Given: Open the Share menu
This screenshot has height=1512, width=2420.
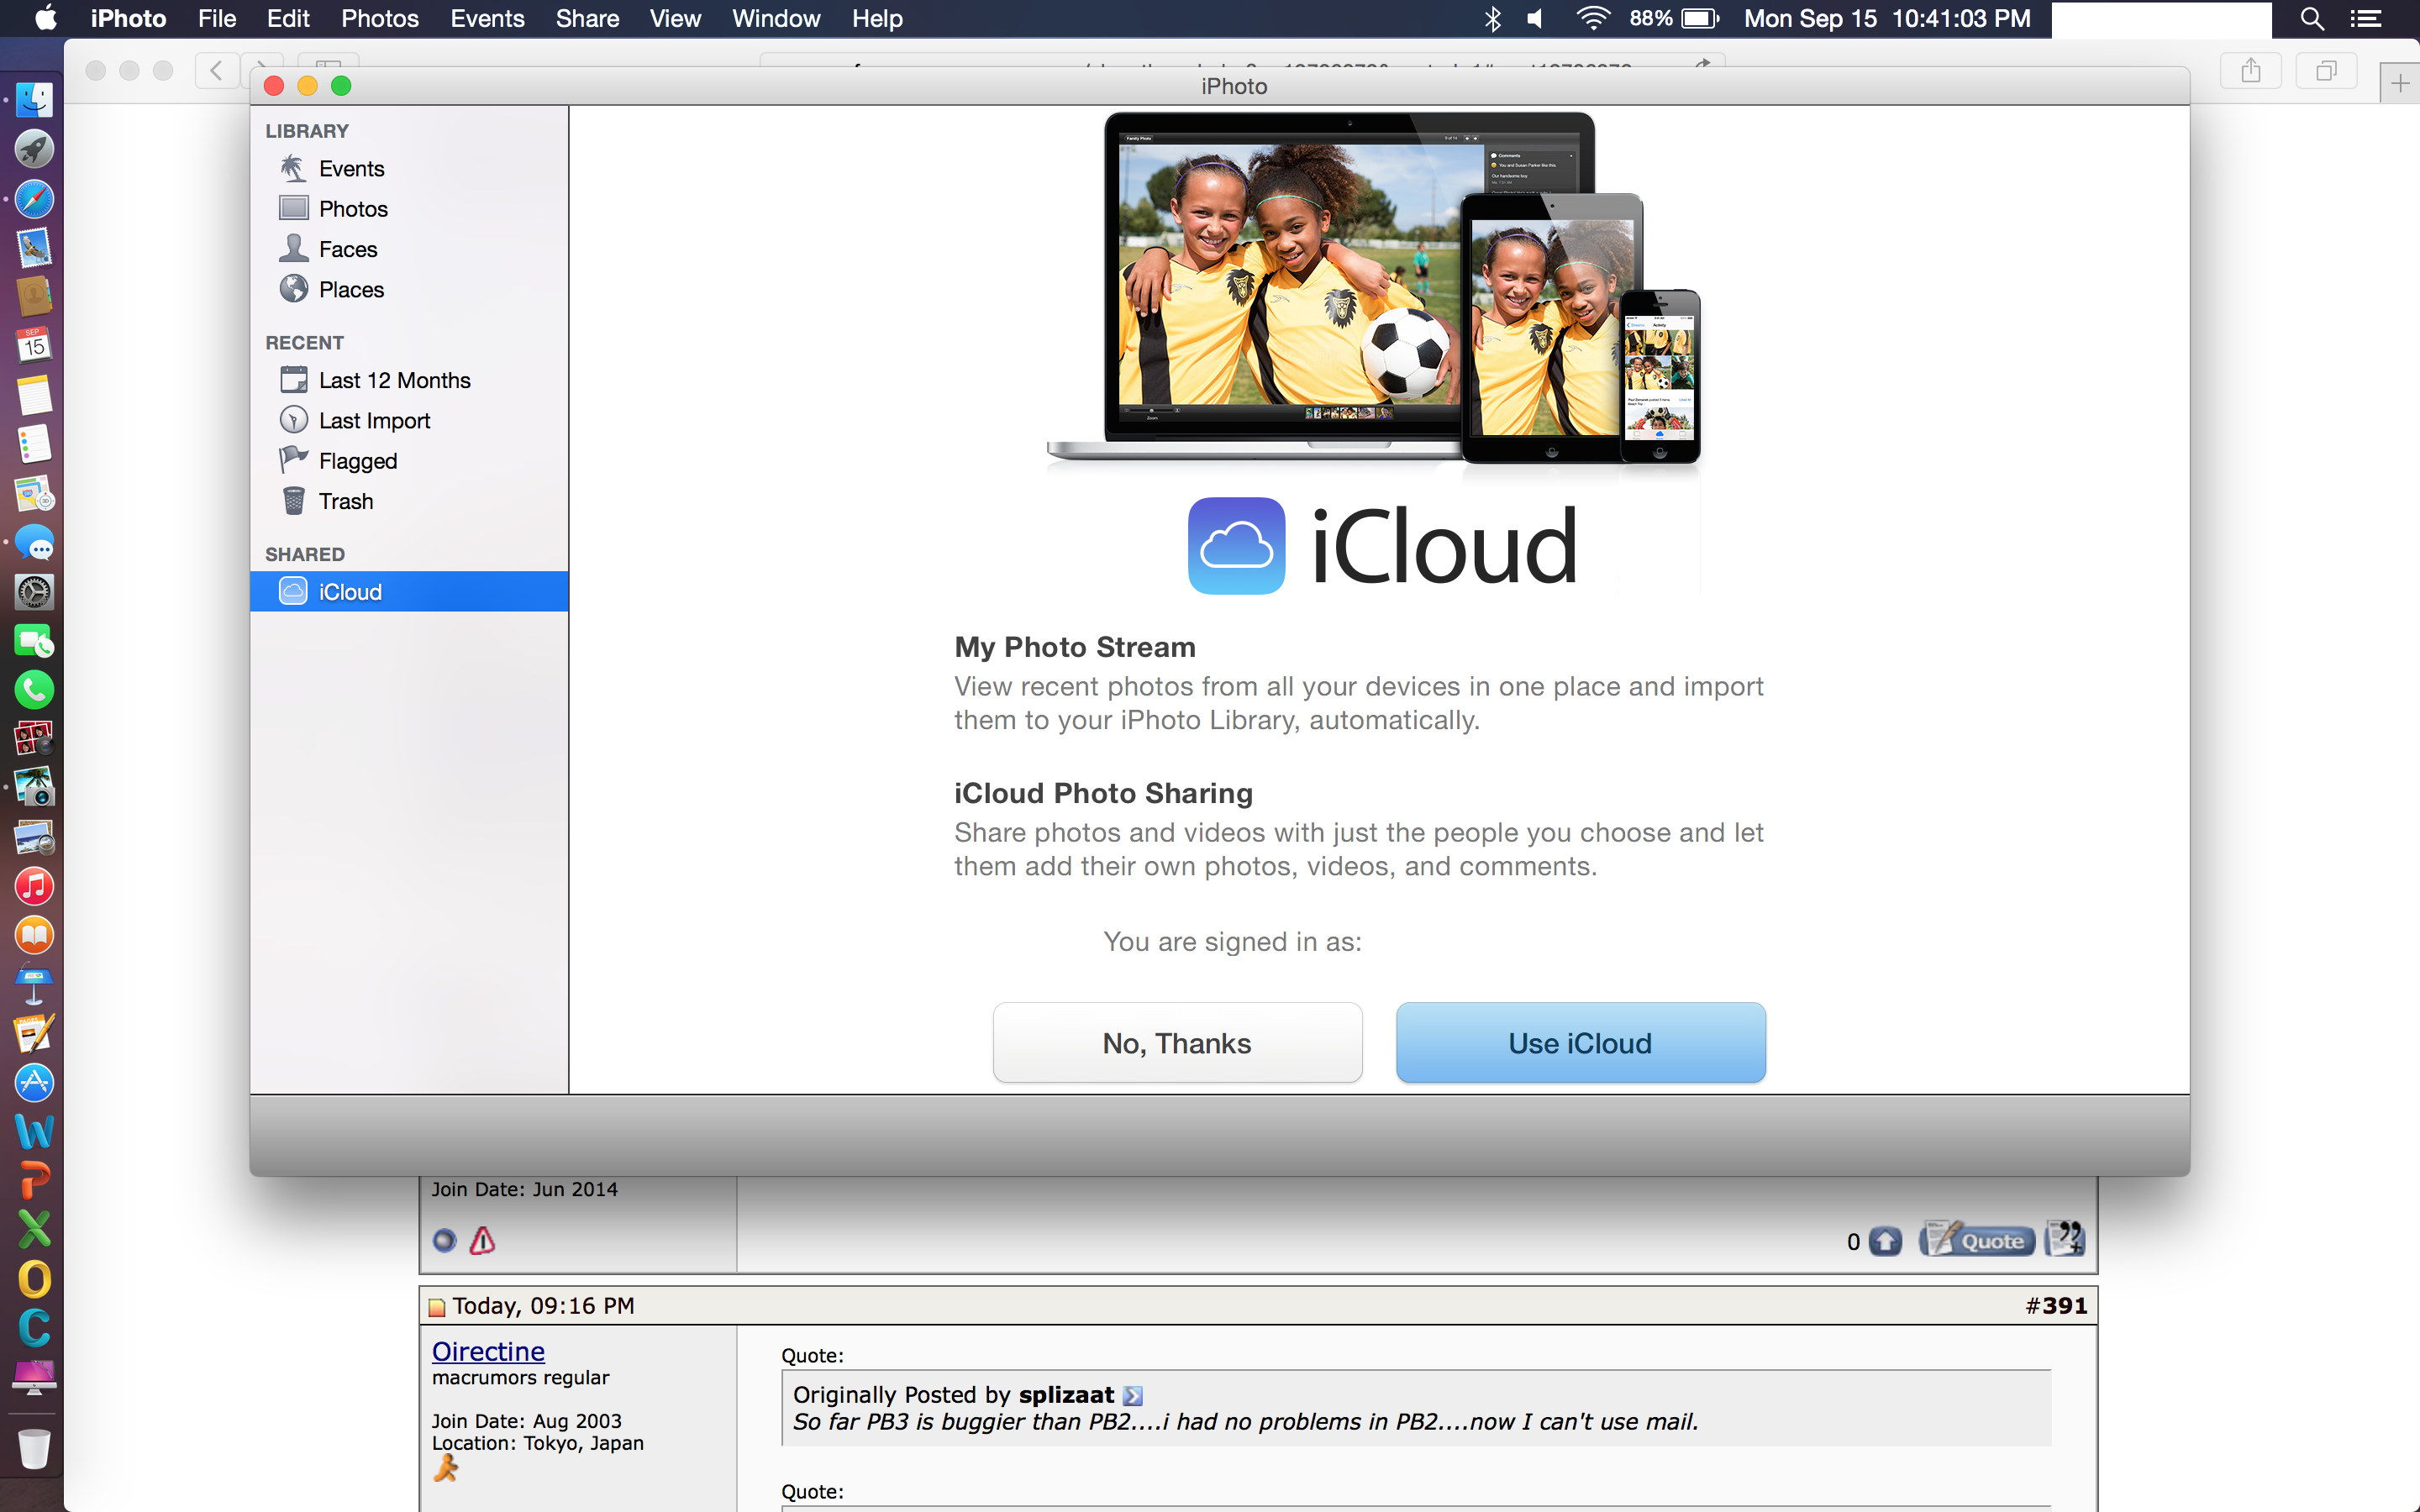Looking at the screenshot, I should (x=587, y=19).
